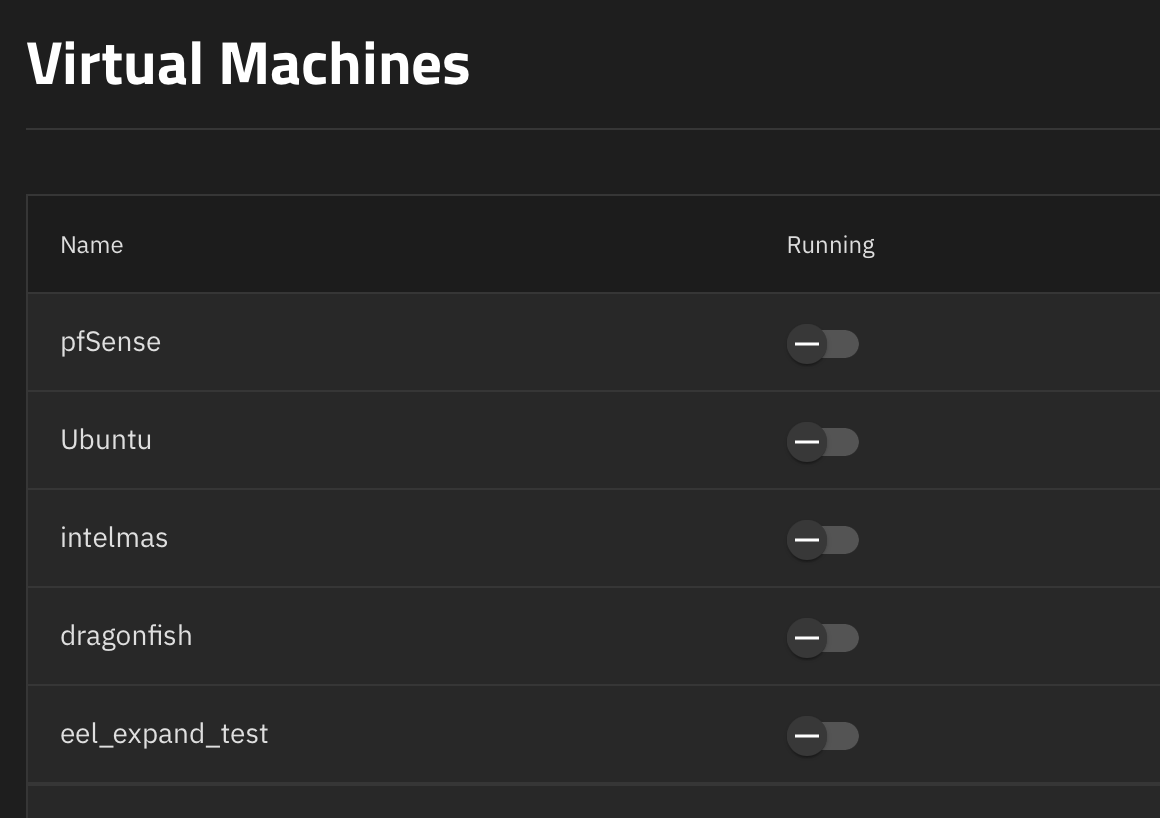
Task: Hit the minus knob icon for intelmas
Action: tap(806, 540)
